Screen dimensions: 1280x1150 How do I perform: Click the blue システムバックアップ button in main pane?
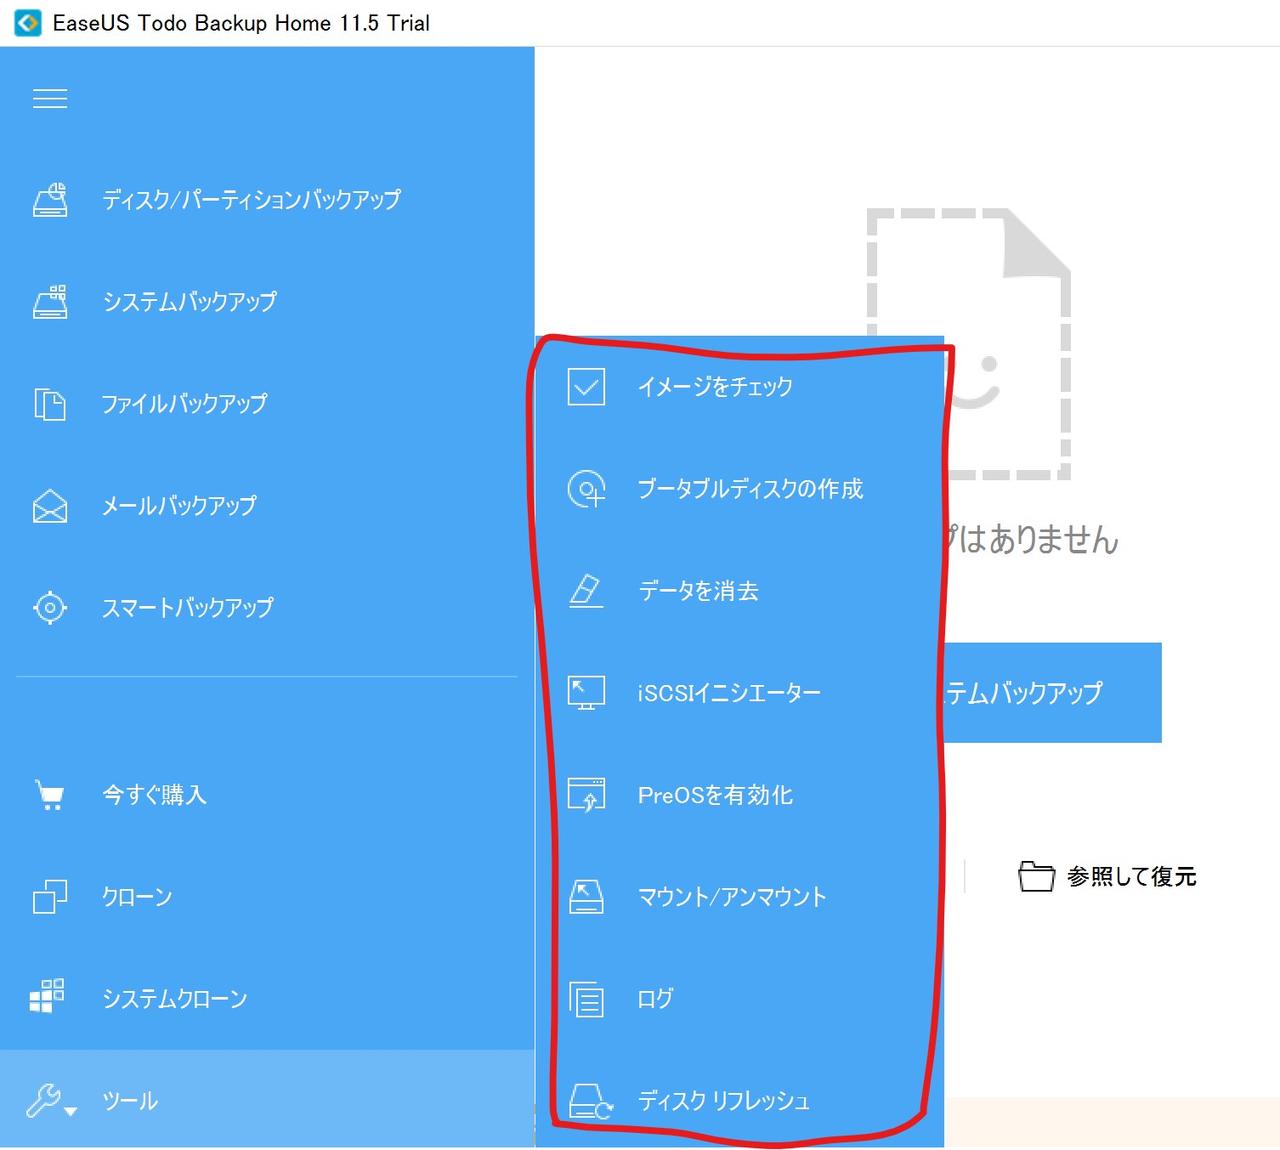pyautogui.click(x=1053, y=693)
